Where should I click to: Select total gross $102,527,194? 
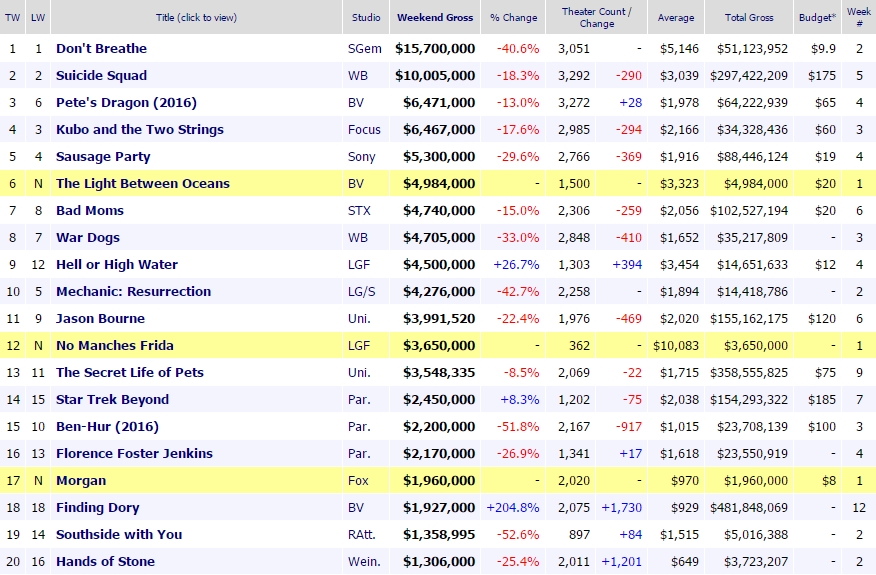pyautogui.click(x=749, y=211)
